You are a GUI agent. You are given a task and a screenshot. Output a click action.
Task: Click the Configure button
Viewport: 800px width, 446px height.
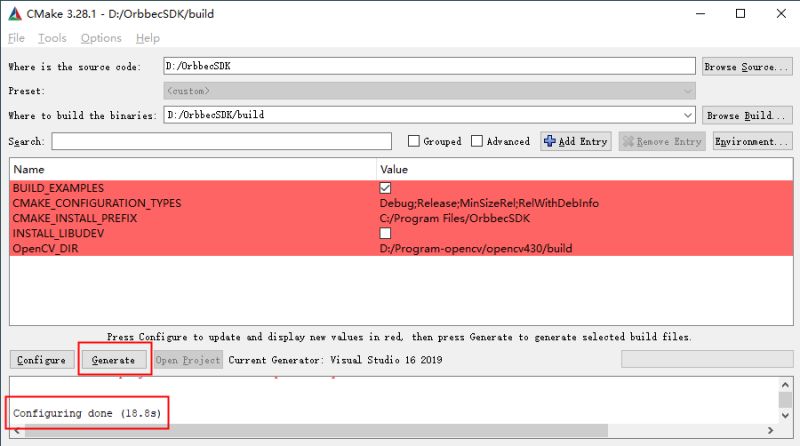(41, 360)
